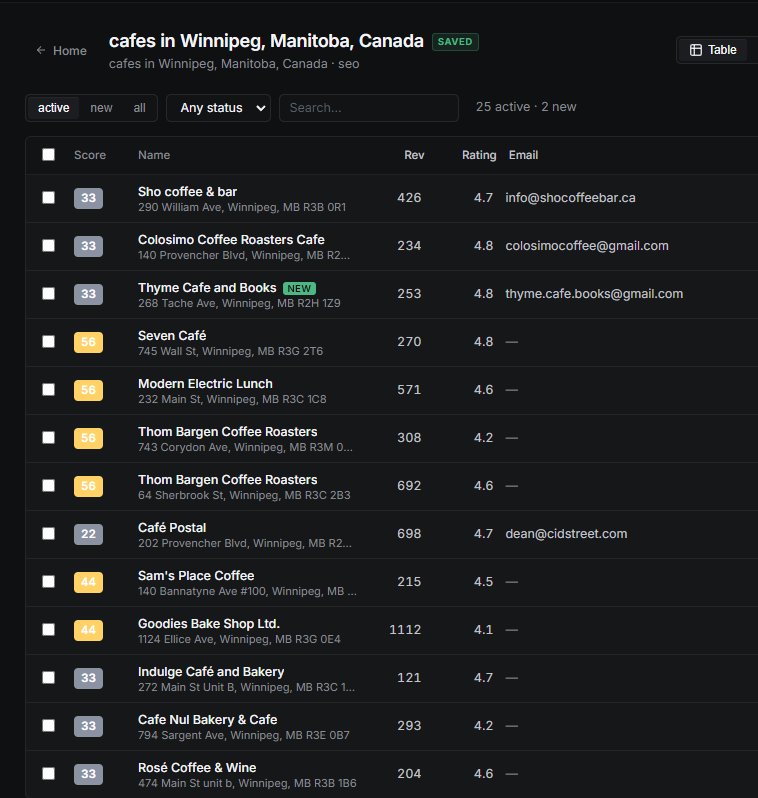Sort by the Name column header
This screenshot has width=758, height=798.
[x=154, y=155]
